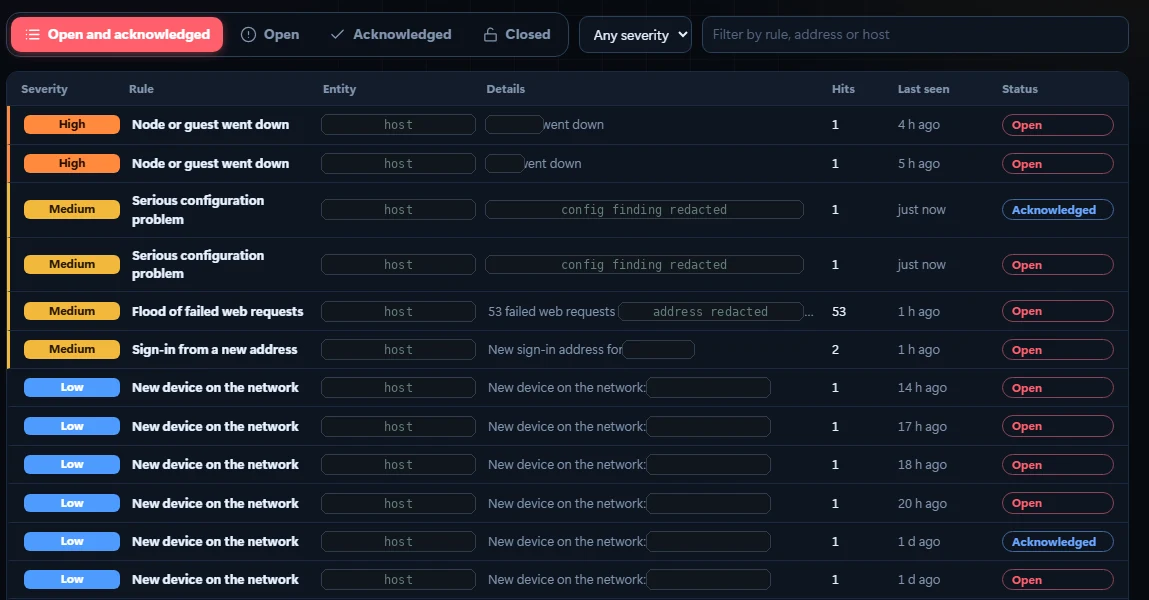This screenshot has height=600, width=1149.
Task: Click the 18 h ago last seen value
Action: pos(922,464)
